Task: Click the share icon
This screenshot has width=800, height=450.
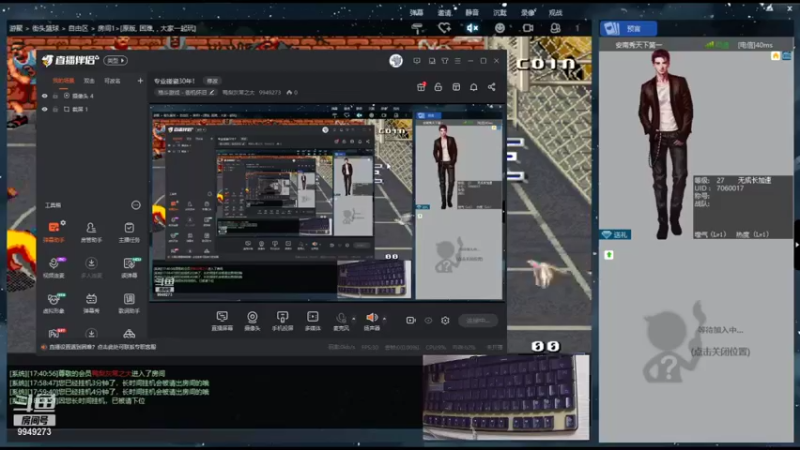Action: pos(491,87)
